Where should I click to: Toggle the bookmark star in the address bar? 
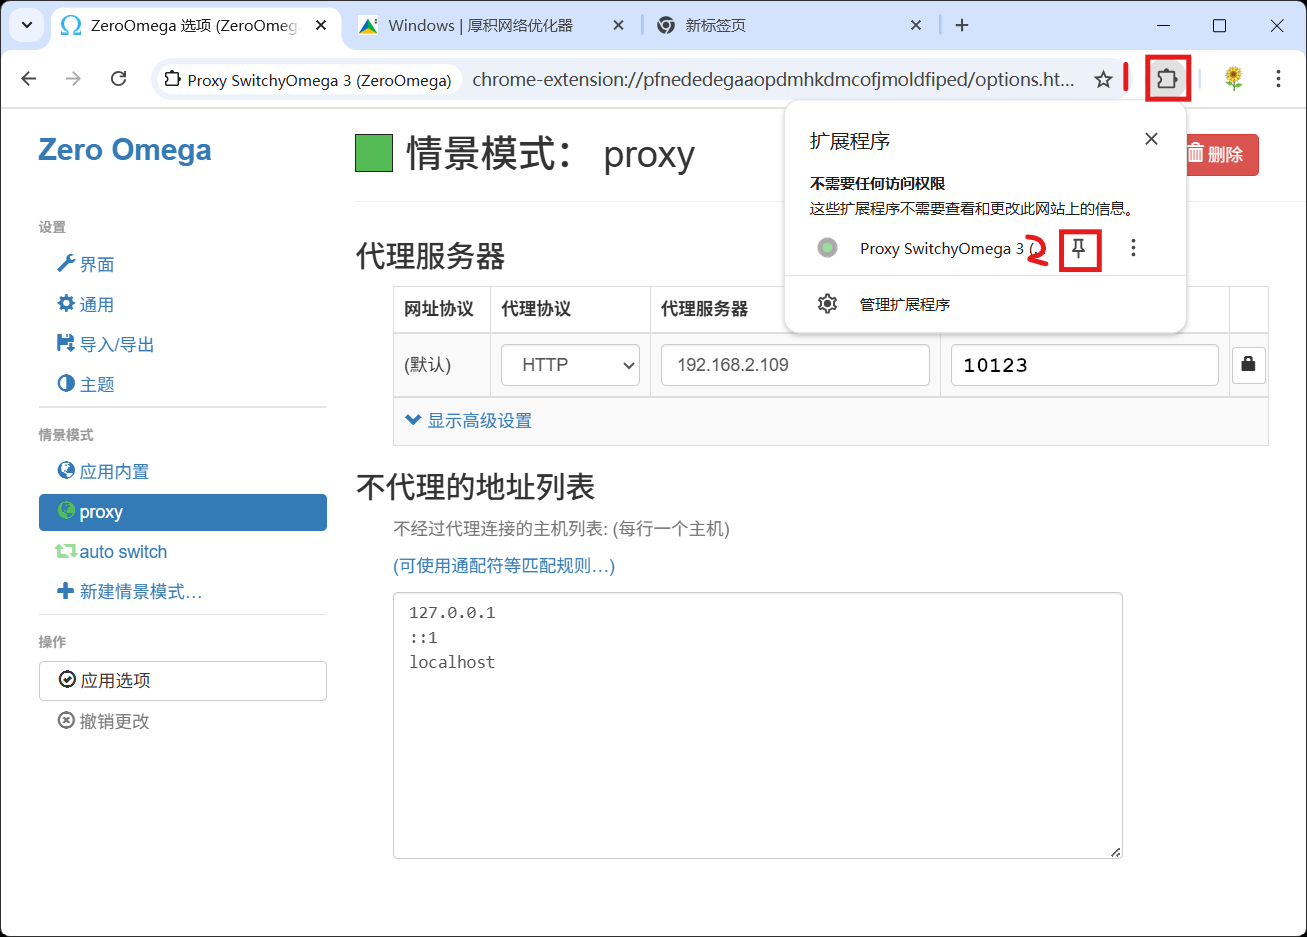(x=1103, y=78)
